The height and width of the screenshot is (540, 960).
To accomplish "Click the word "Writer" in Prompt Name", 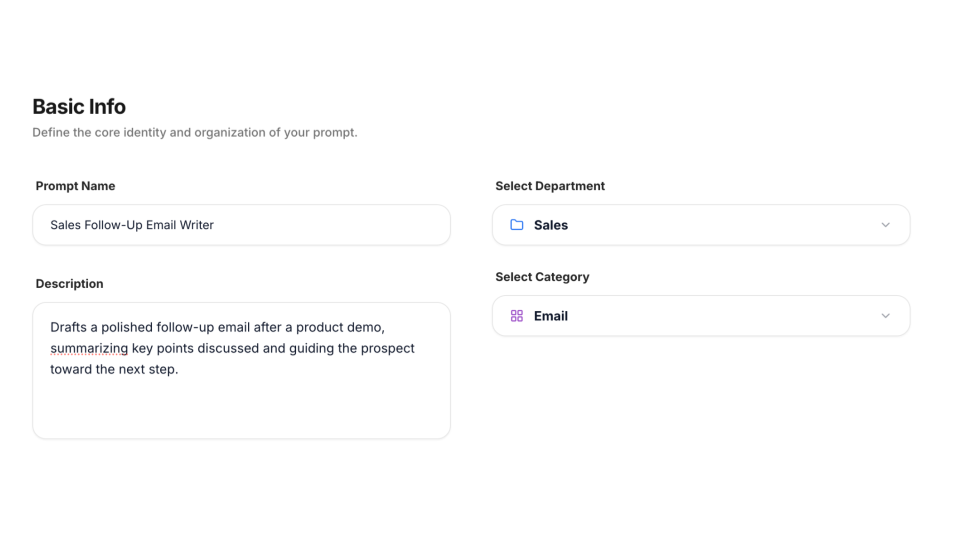I will (x=195, y=225).
